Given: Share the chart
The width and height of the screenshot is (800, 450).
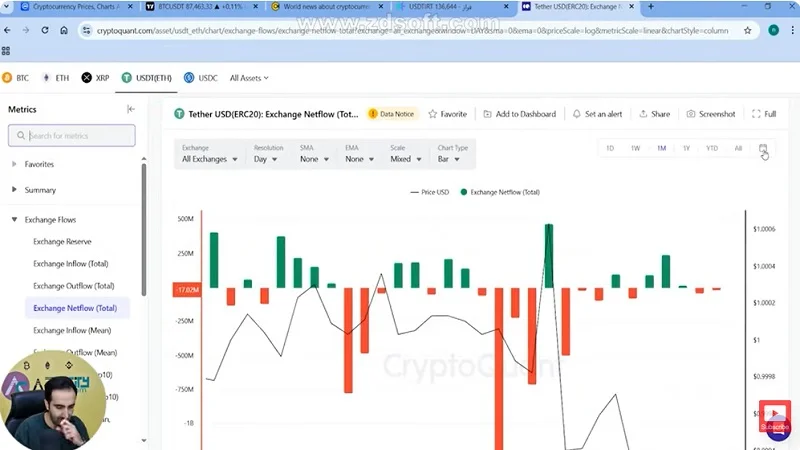Looking at the screenshot, I should coord(643,114).
